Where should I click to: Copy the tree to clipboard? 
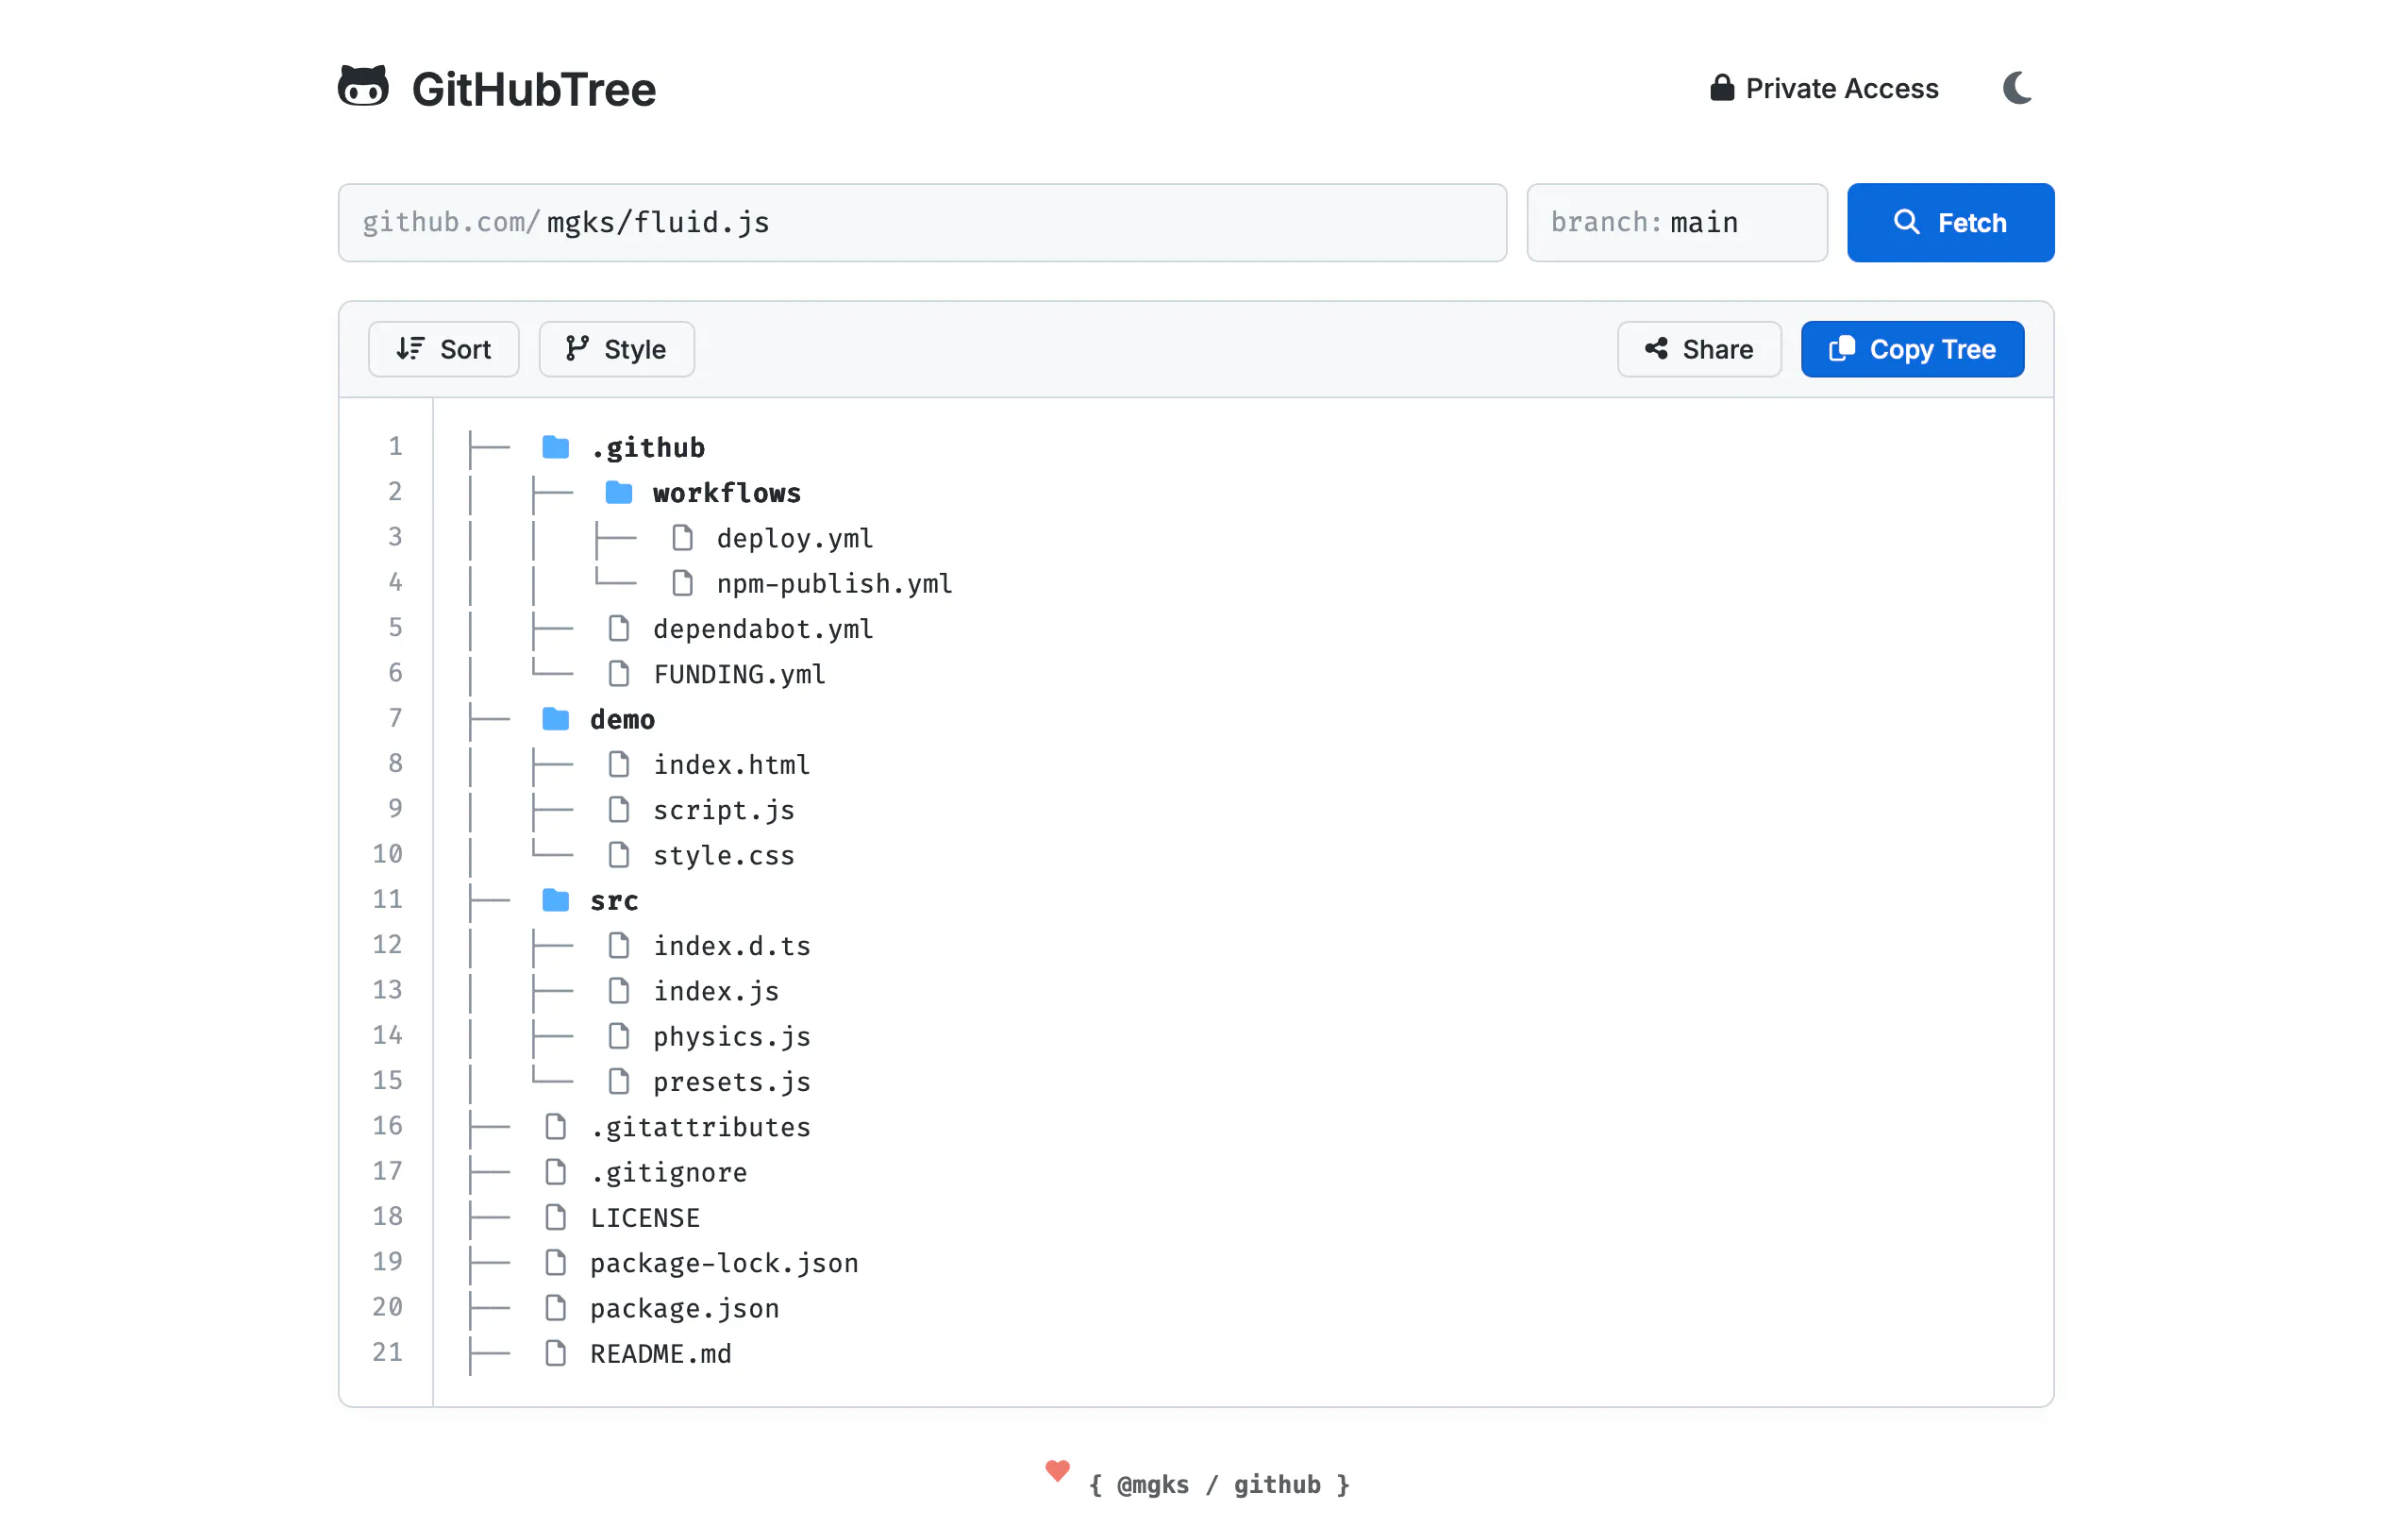pyautogui.click(x=1912, y=349)
